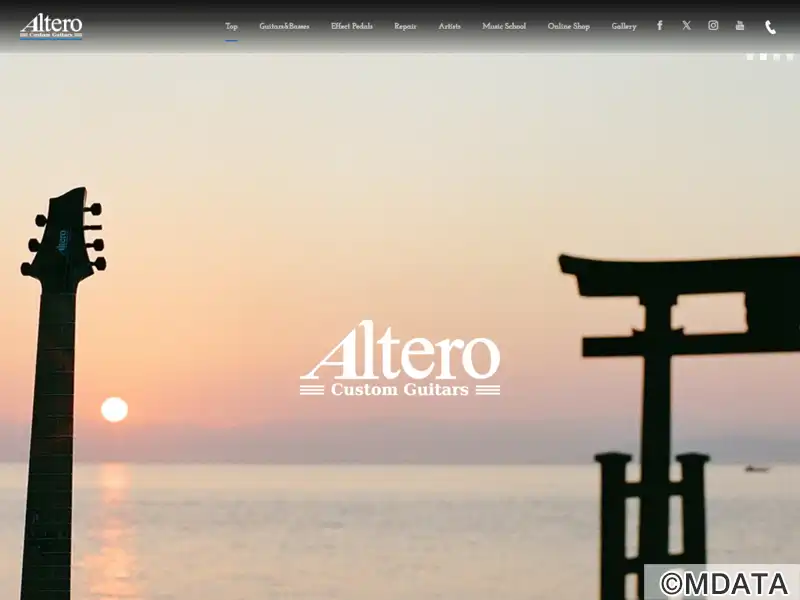Screen dimensions: 800x600
Task: Open the Effect Pedals menu
Action: click(352, 27)
